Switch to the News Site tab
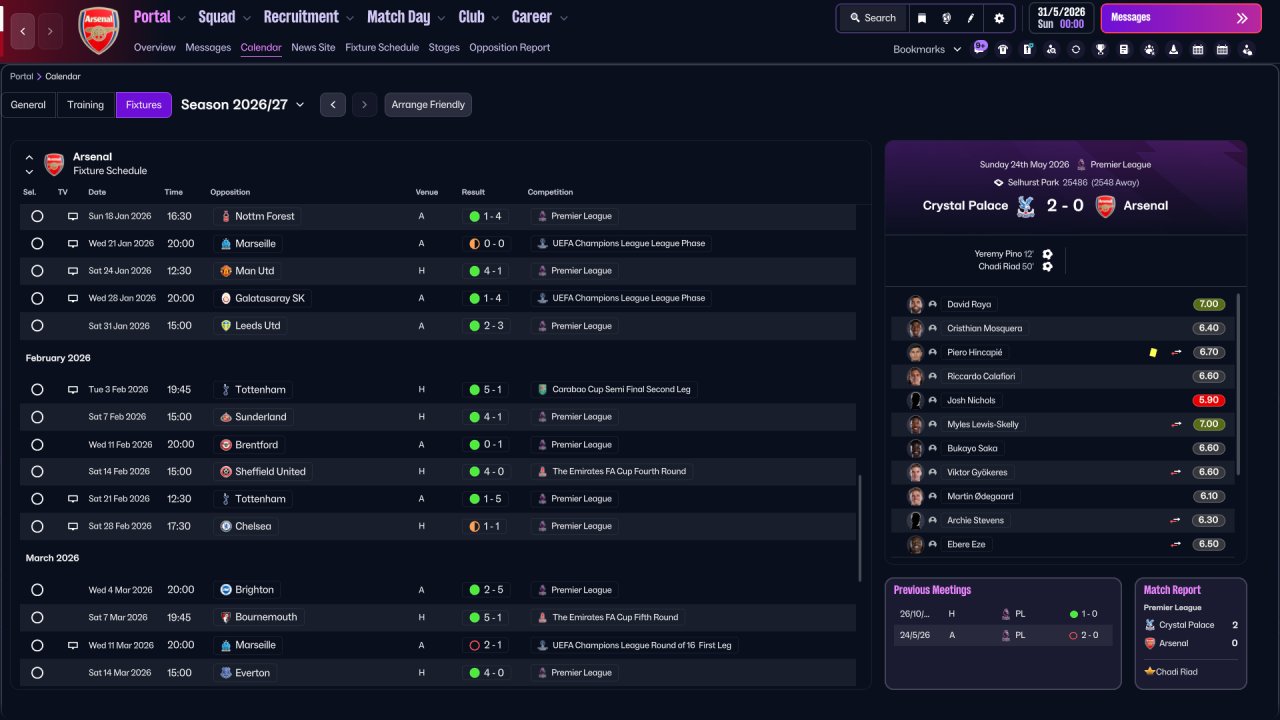1280x720 pixels. [313, 47]
